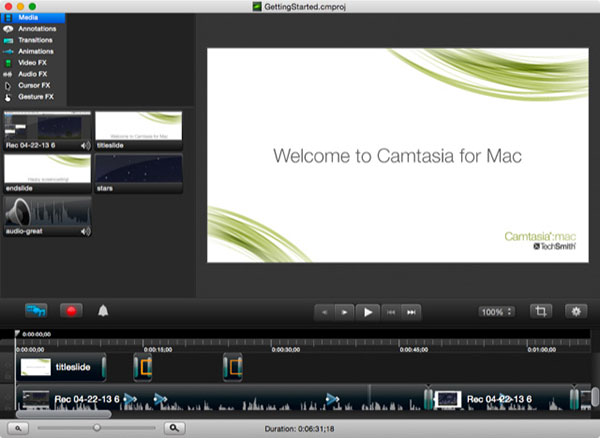The image size is (600, 438).
Task: Play the preview video
Action: pos(368,313)
